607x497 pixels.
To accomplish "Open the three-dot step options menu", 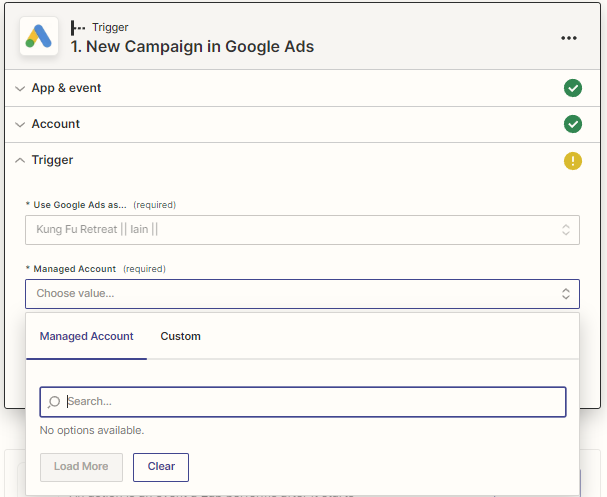I will 569,38.
